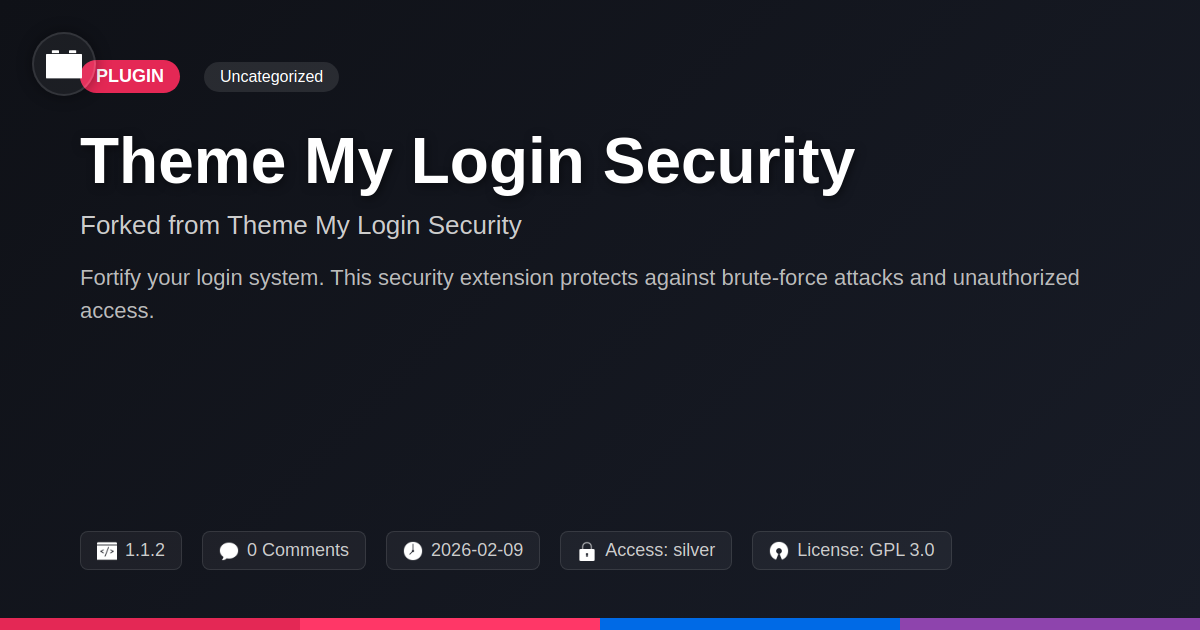Click the comments speech bubble icon
Viewport: 1200px width, 630px height.
[x=229, y=551]
